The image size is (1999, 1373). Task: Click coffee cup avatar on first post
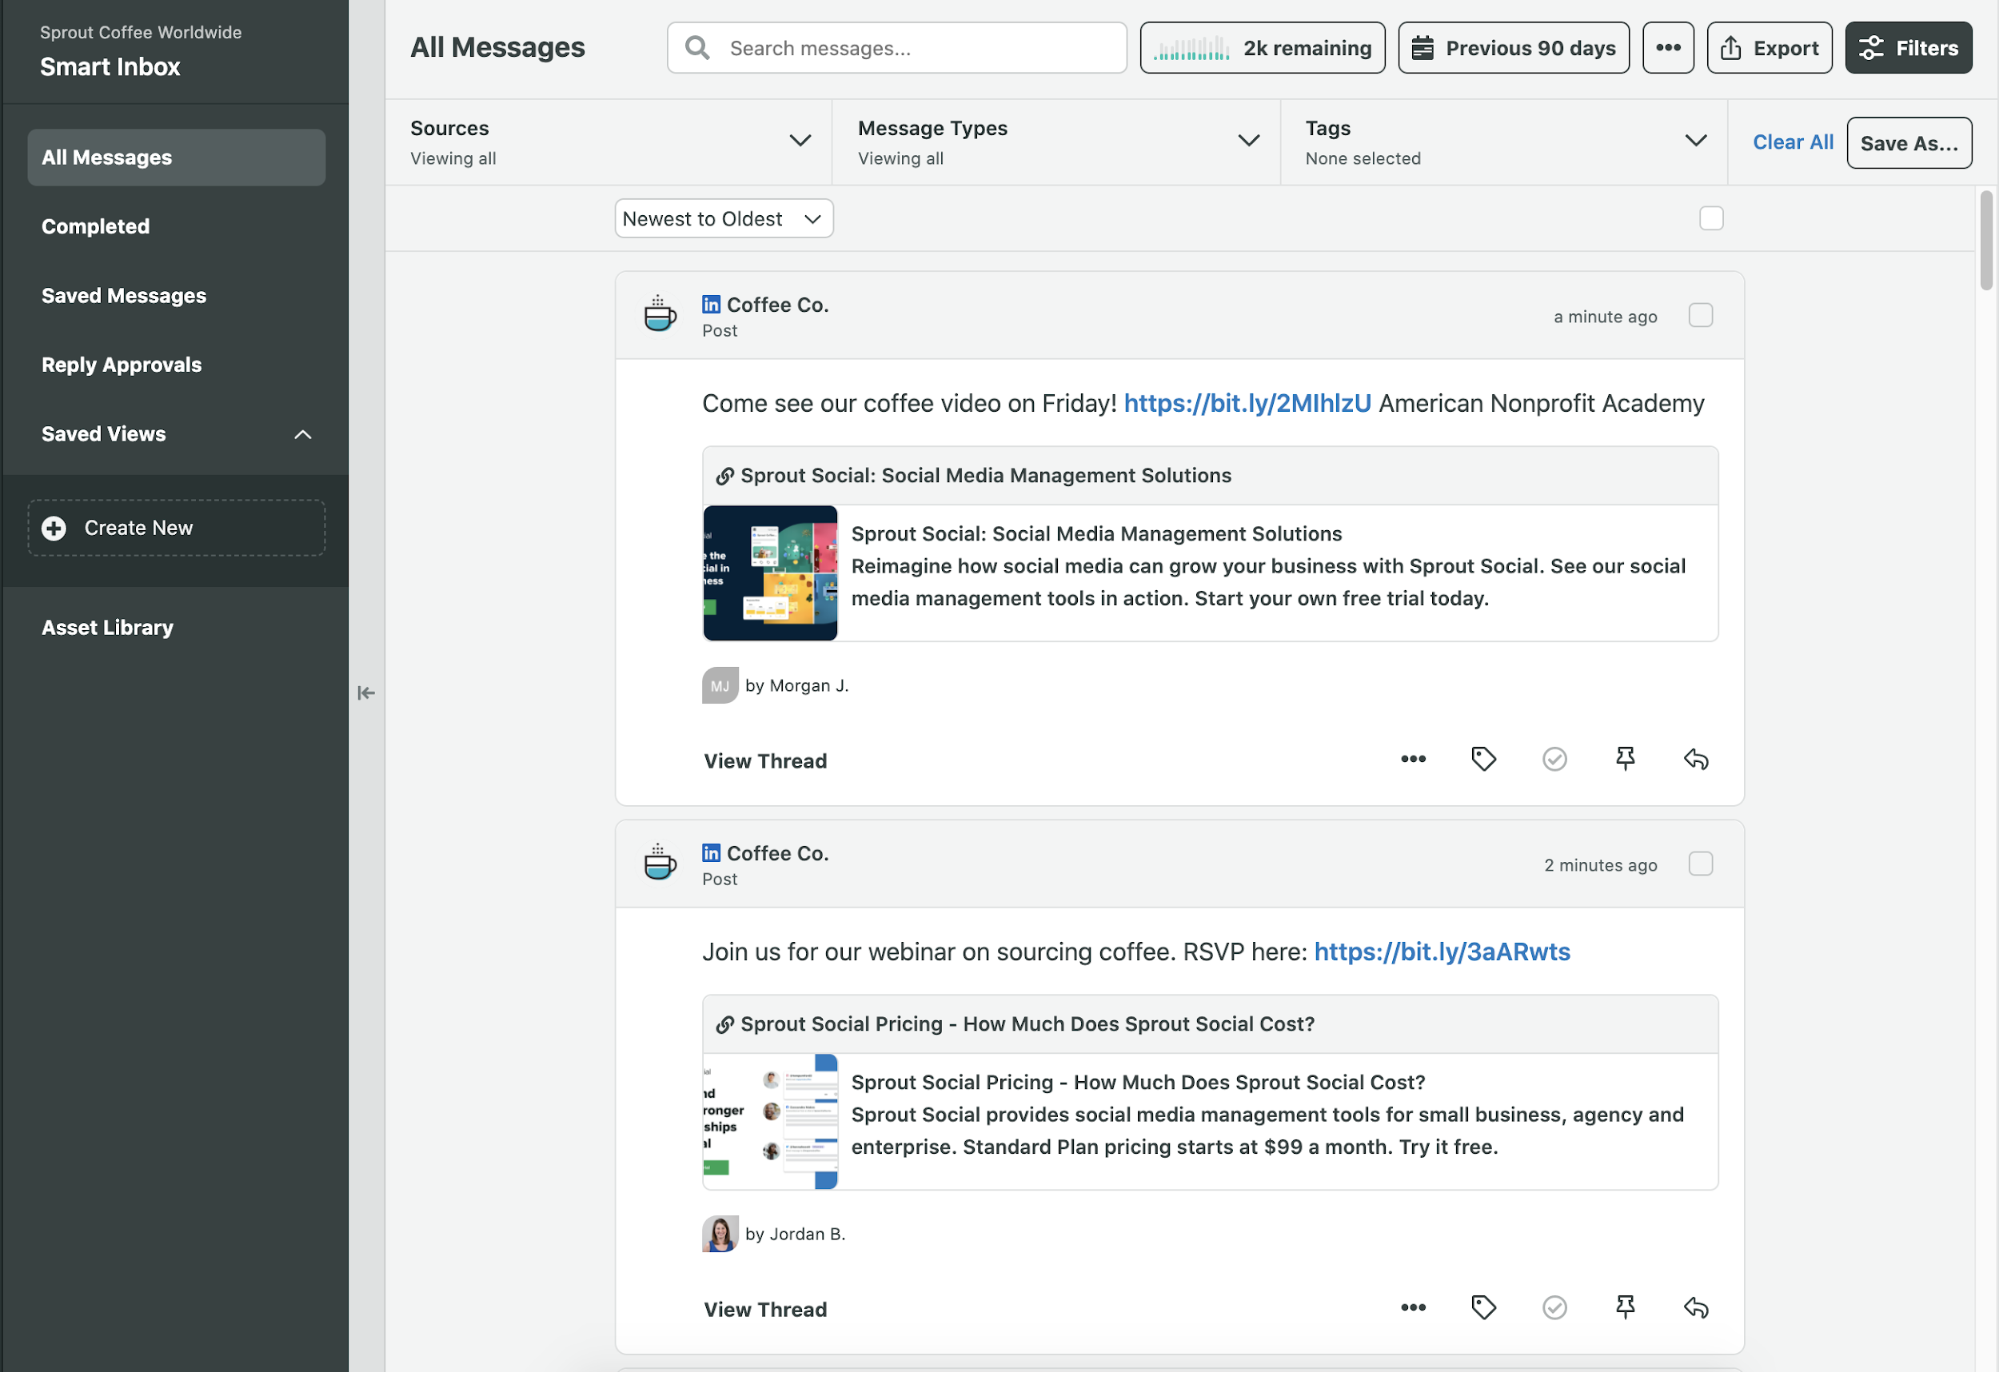click(660, 314)
